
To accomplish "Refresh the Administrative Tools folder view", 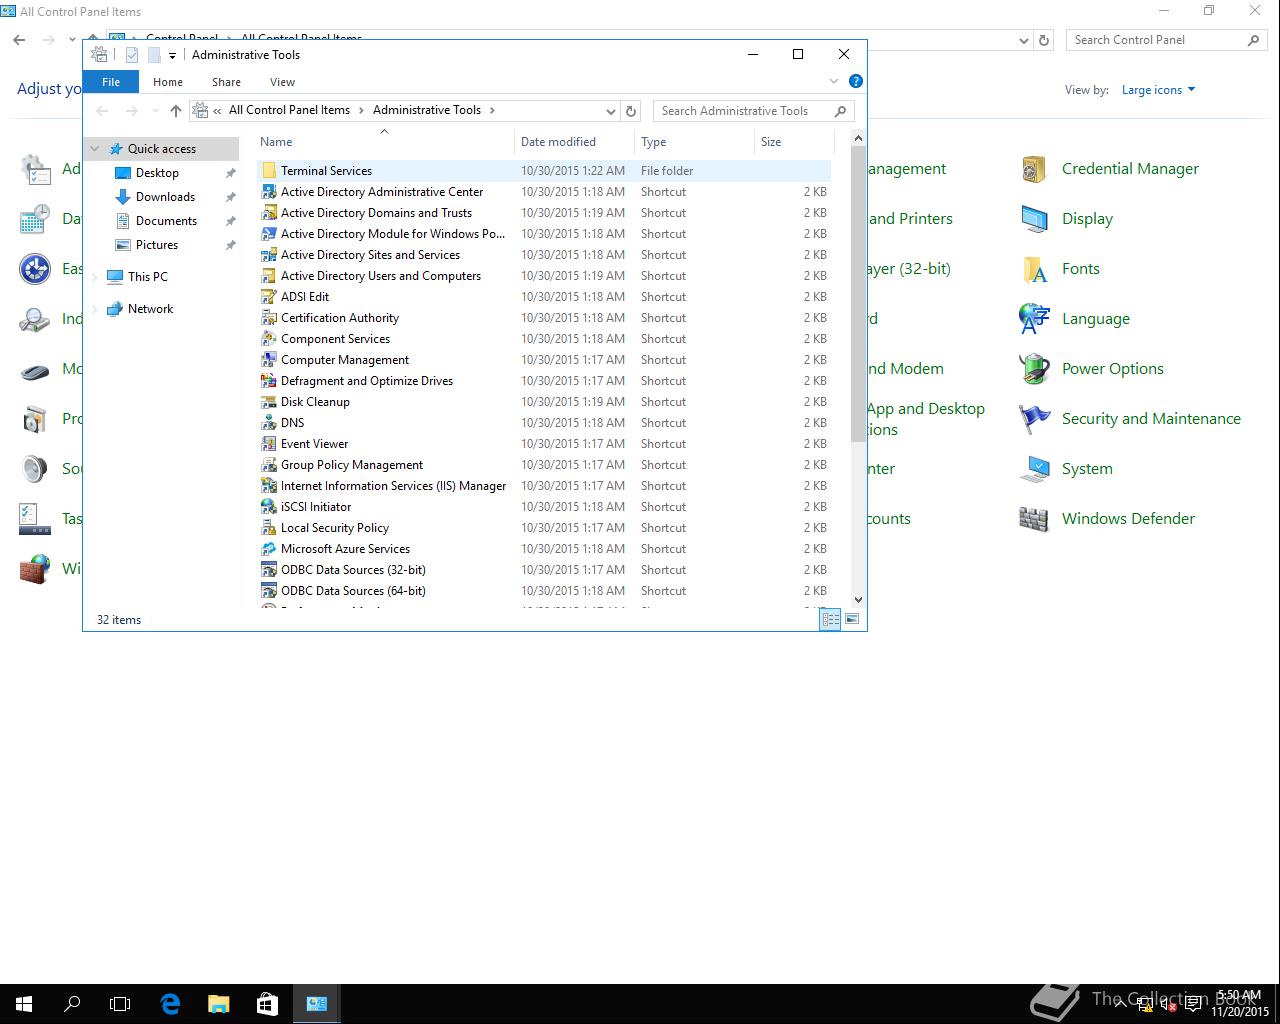I will (631, 111).
